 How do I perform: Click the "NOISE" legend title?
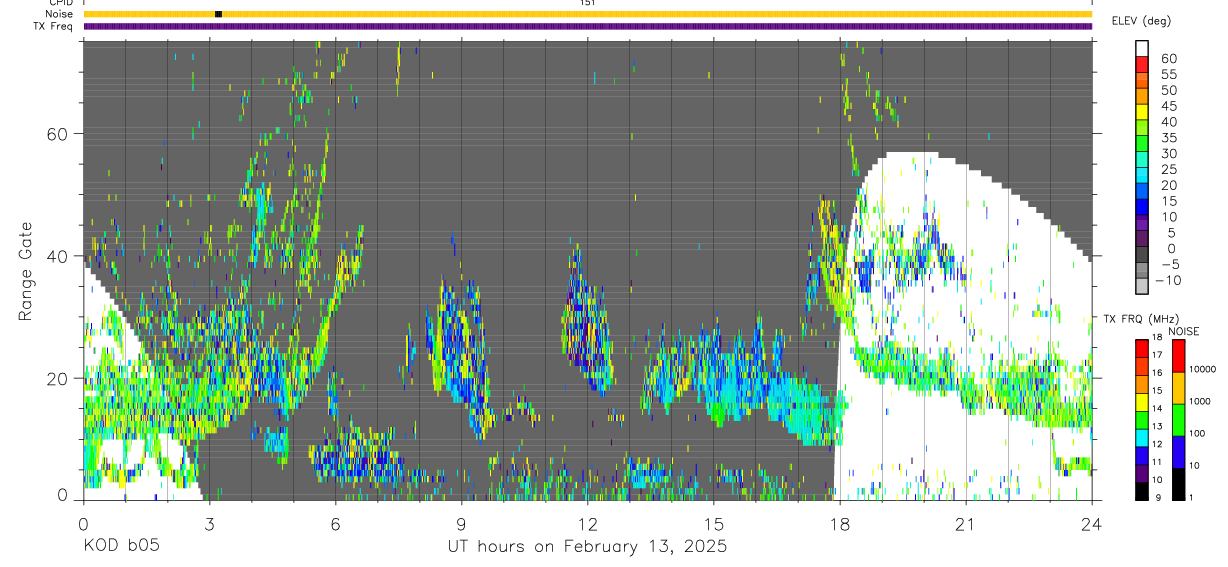point(1183,331)
